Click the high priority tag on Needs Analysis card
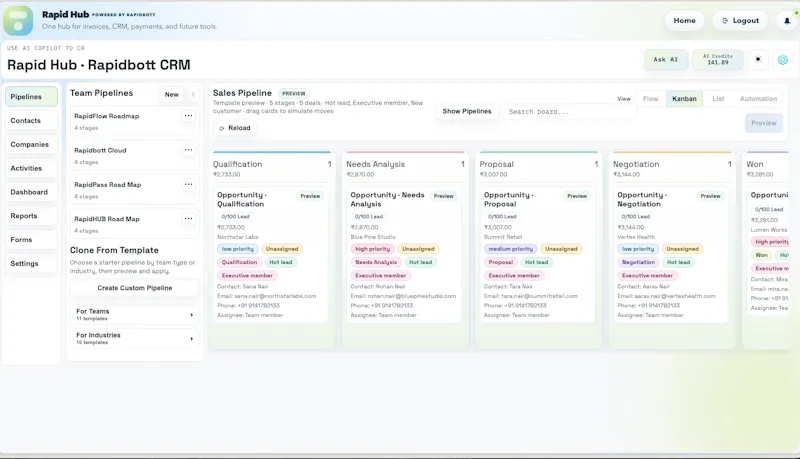This screenshot has height=459, width=800. click(372, 249)
